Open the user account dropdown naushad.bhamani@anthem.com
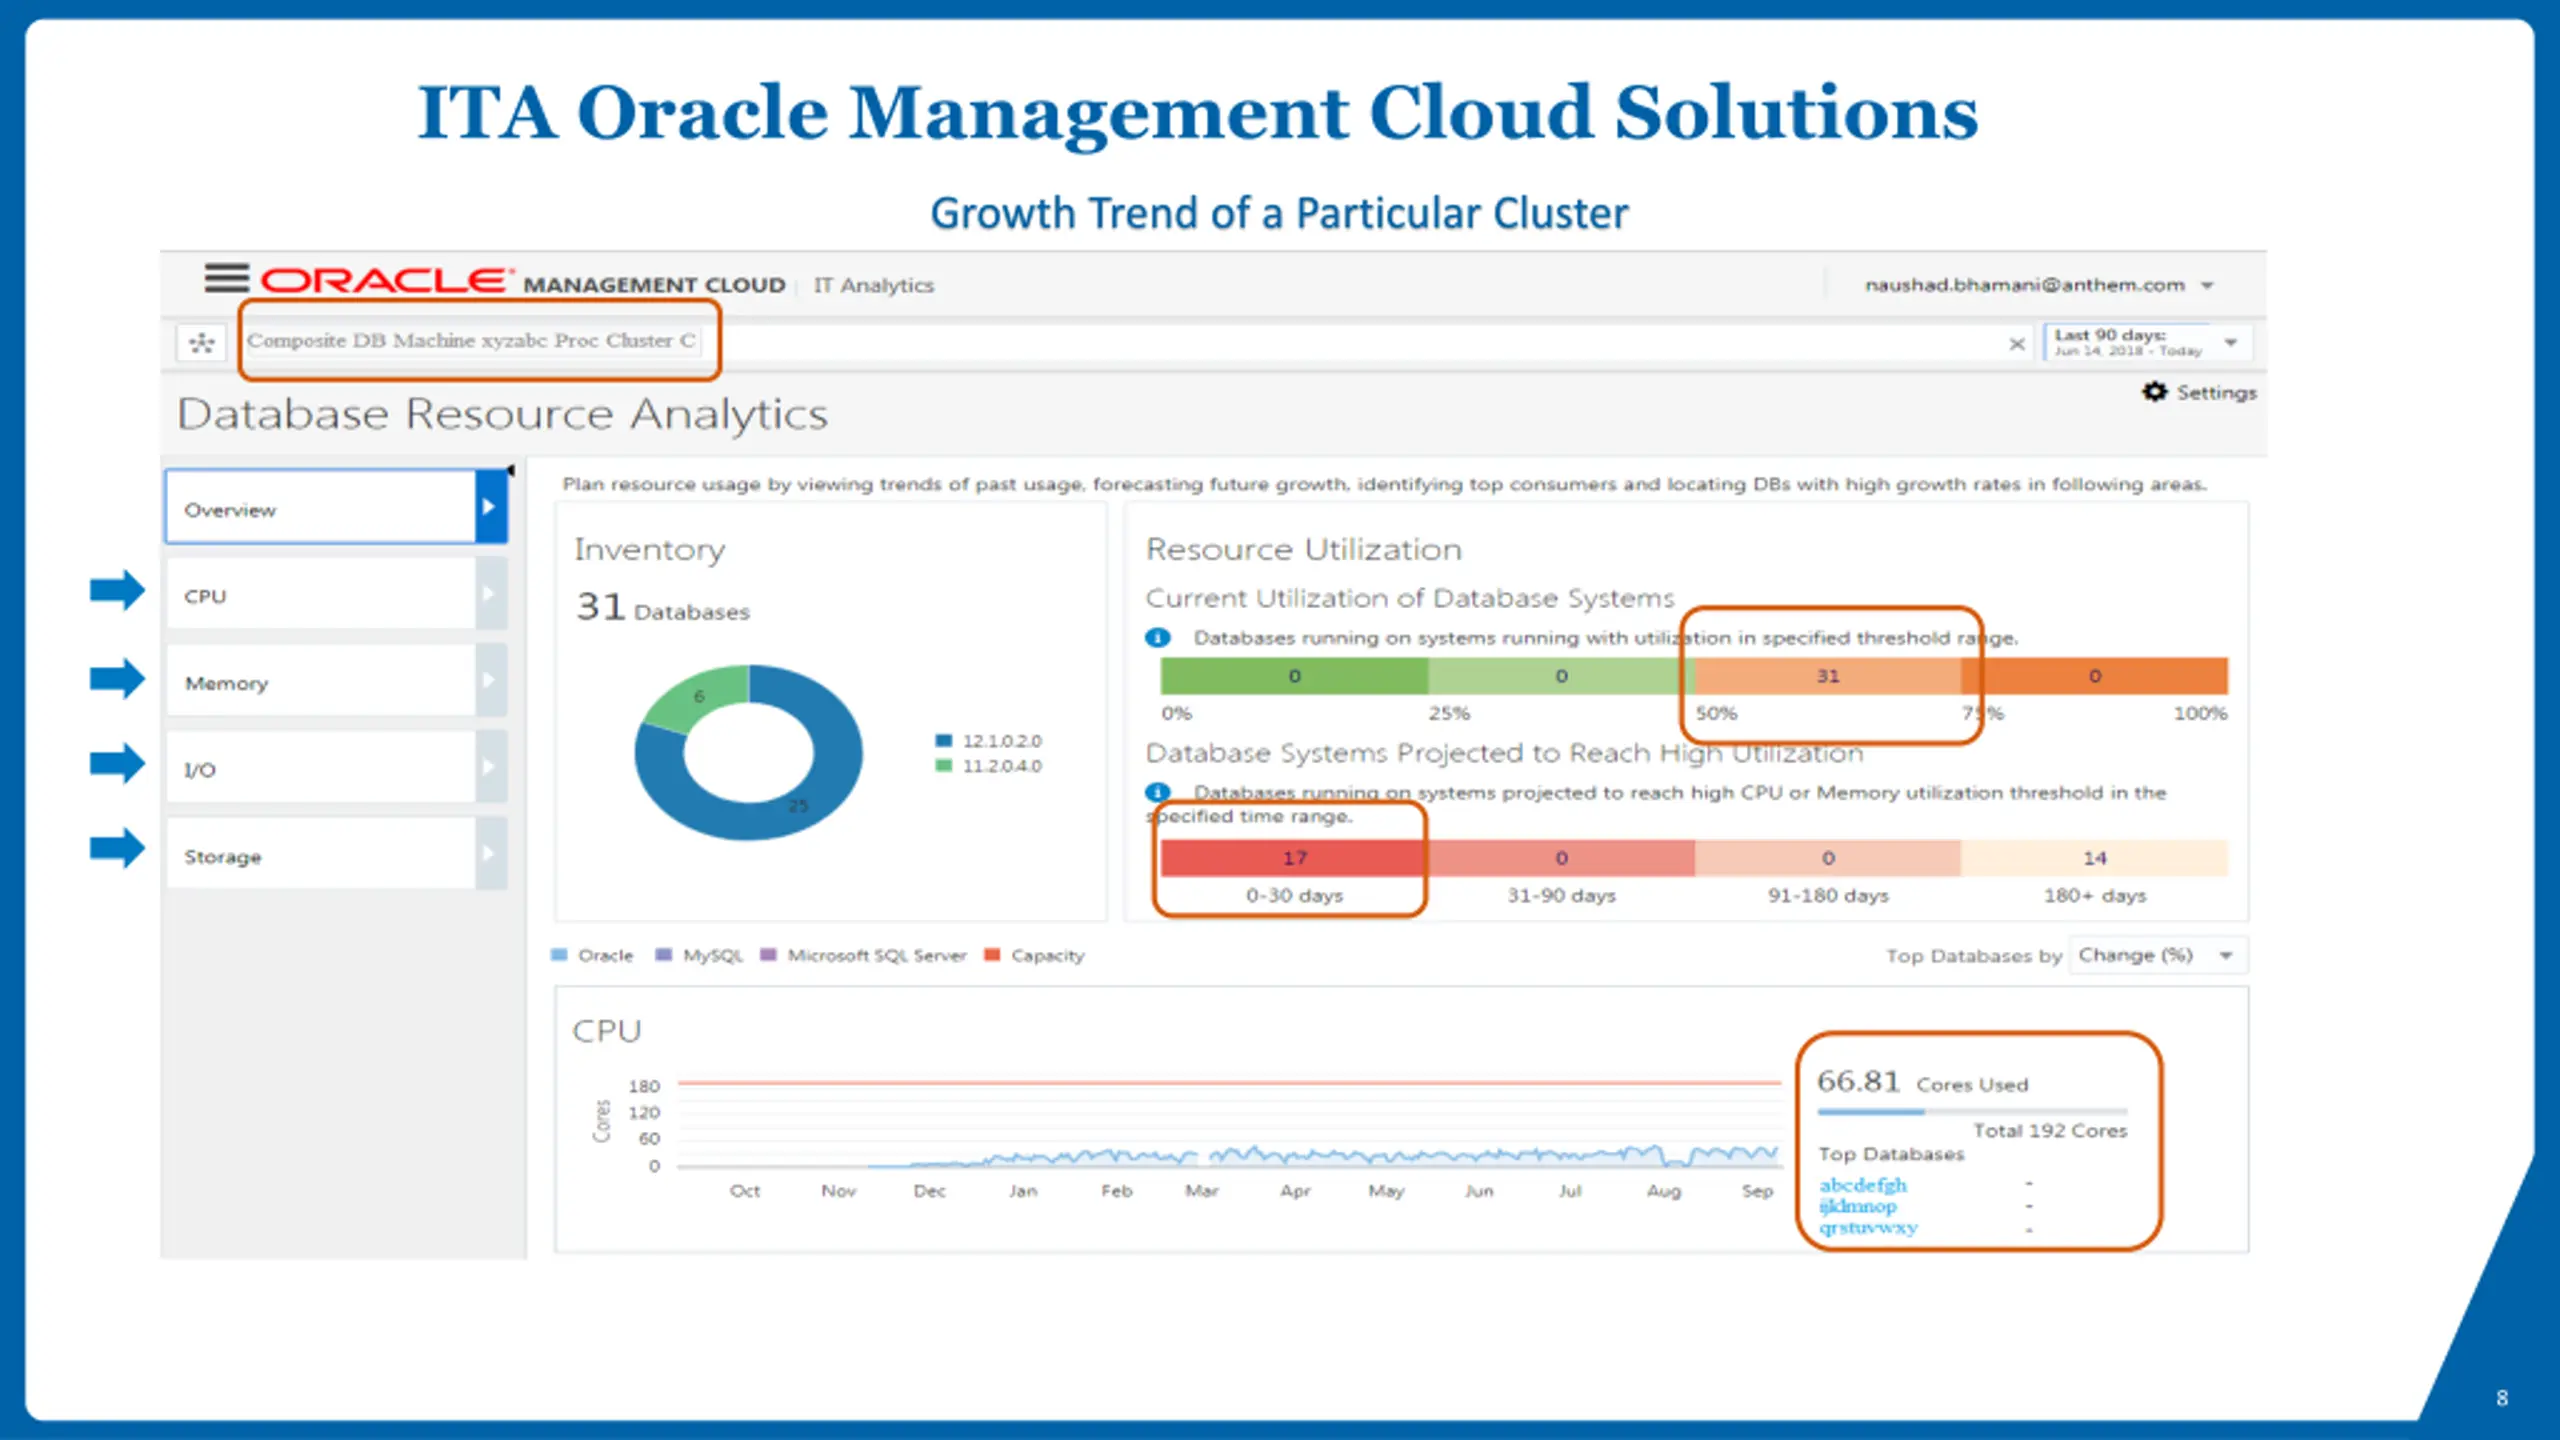This screenshot has height=1440, width=2560. click(x=2038, y=285)
